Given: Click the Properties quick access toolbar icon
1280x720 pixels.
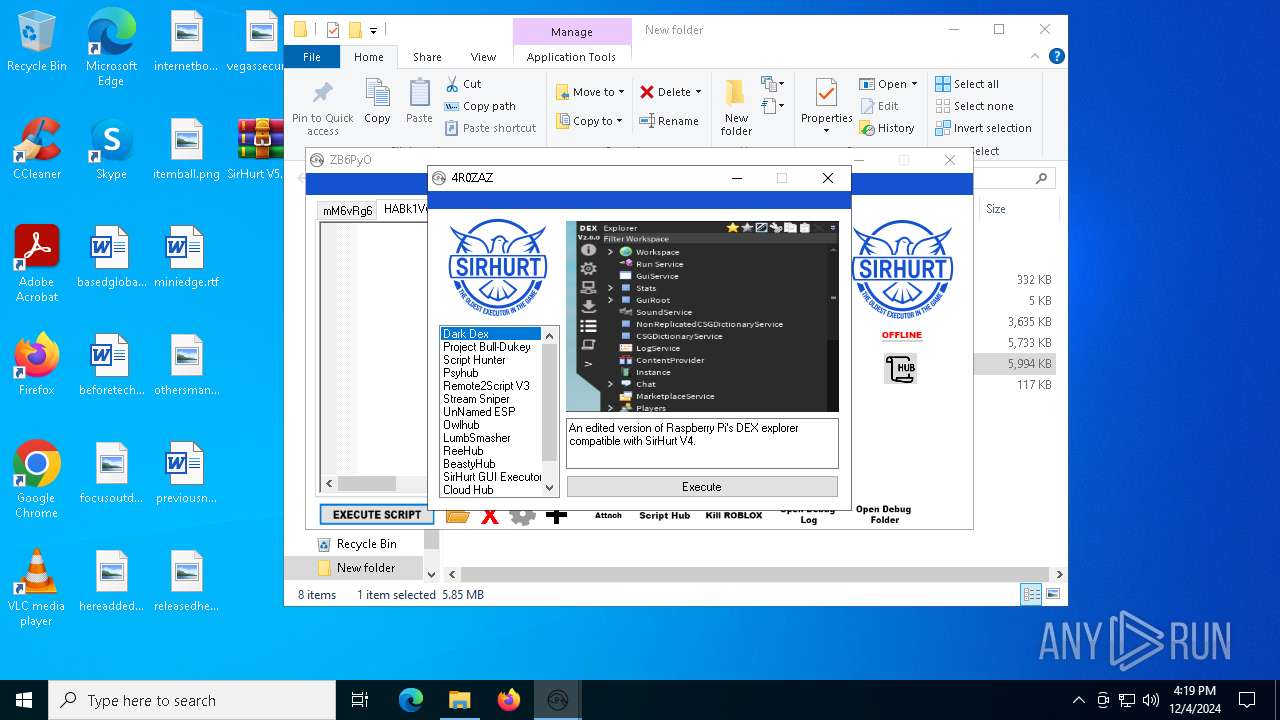Looking at the screenshot, I should 333,30.
